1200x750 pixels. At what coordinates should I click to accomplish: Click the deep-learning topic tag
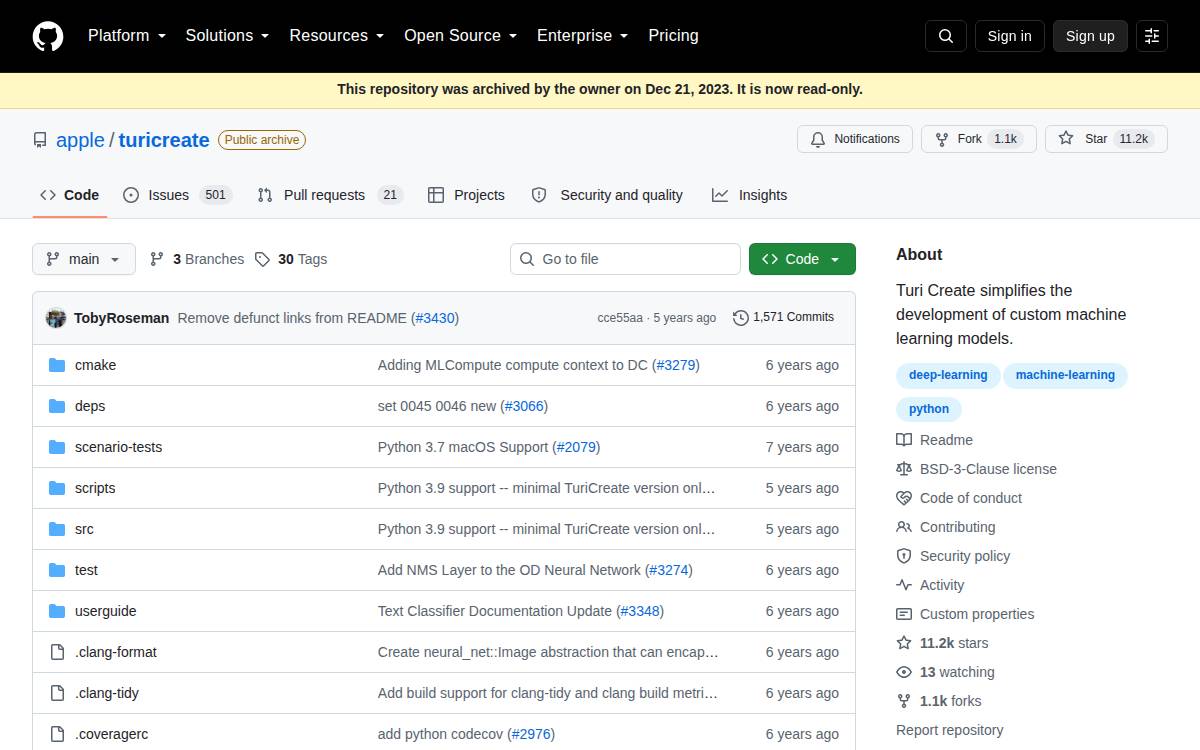pyautogui.click(x=948, y=375)
